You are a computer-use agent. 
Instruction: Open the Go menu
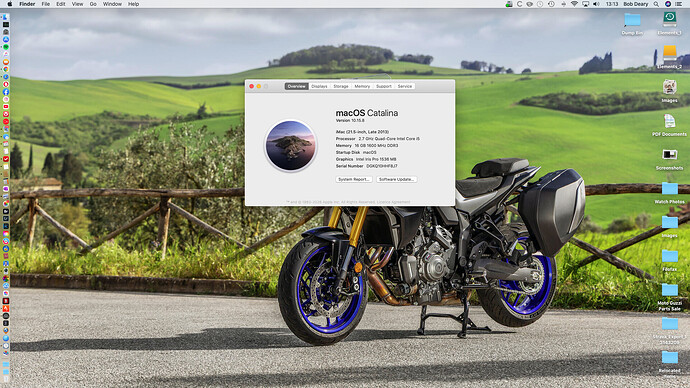[93, 4]
